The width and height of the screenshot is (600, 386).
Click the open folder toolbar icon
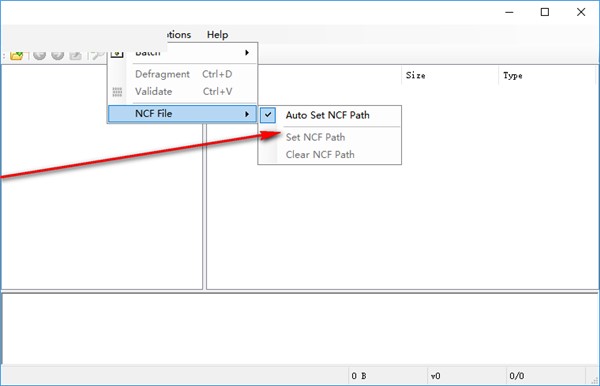tap(16, 55)
